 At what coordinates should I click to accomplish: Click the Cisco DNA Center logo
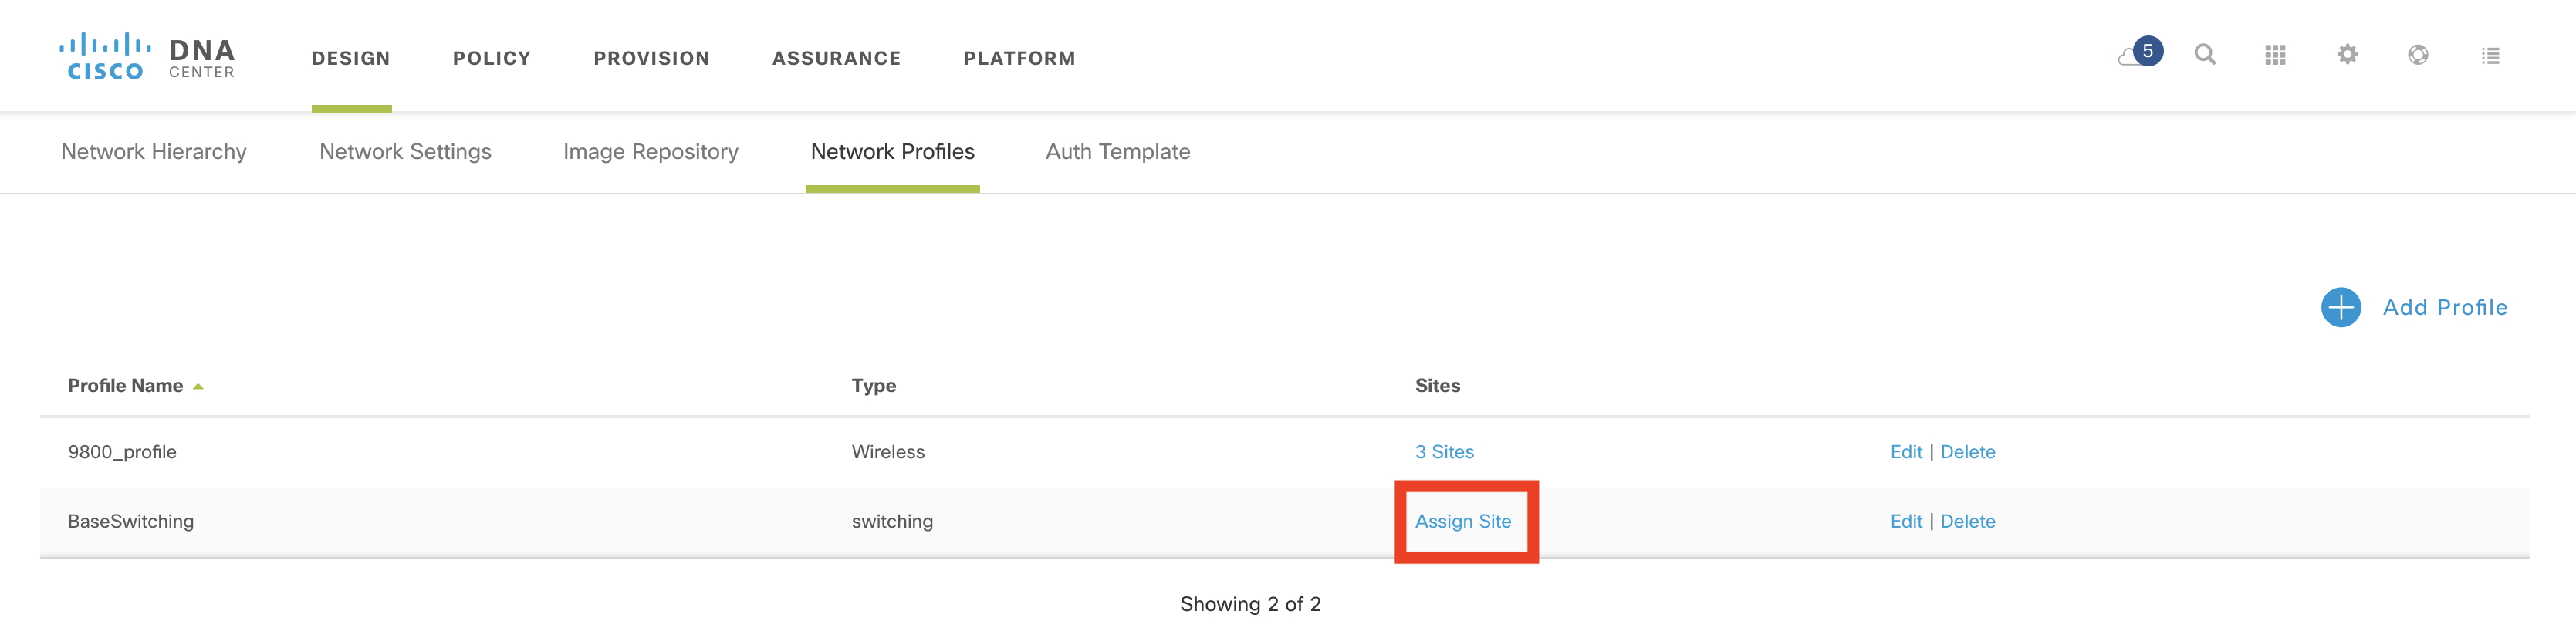click(x=146, y=57)
